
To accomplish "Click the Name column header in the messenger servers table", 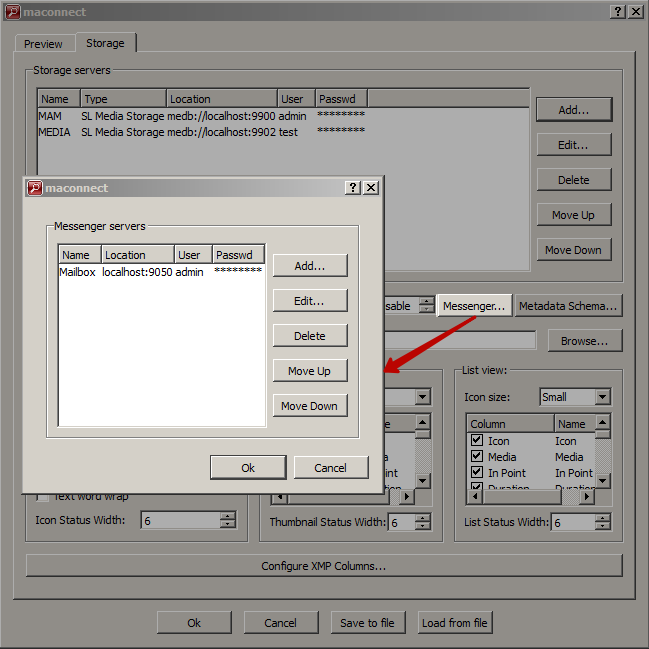I will pos(80,255).
